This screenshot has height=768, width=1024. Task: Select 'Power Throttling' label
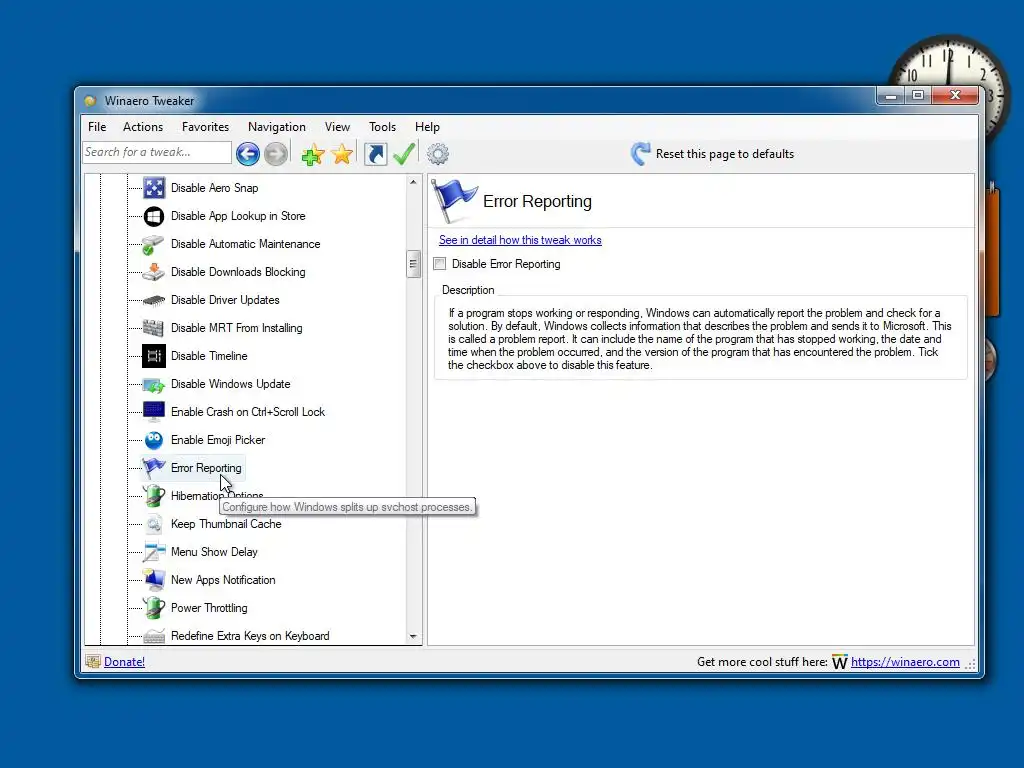(x=209, y=608)
